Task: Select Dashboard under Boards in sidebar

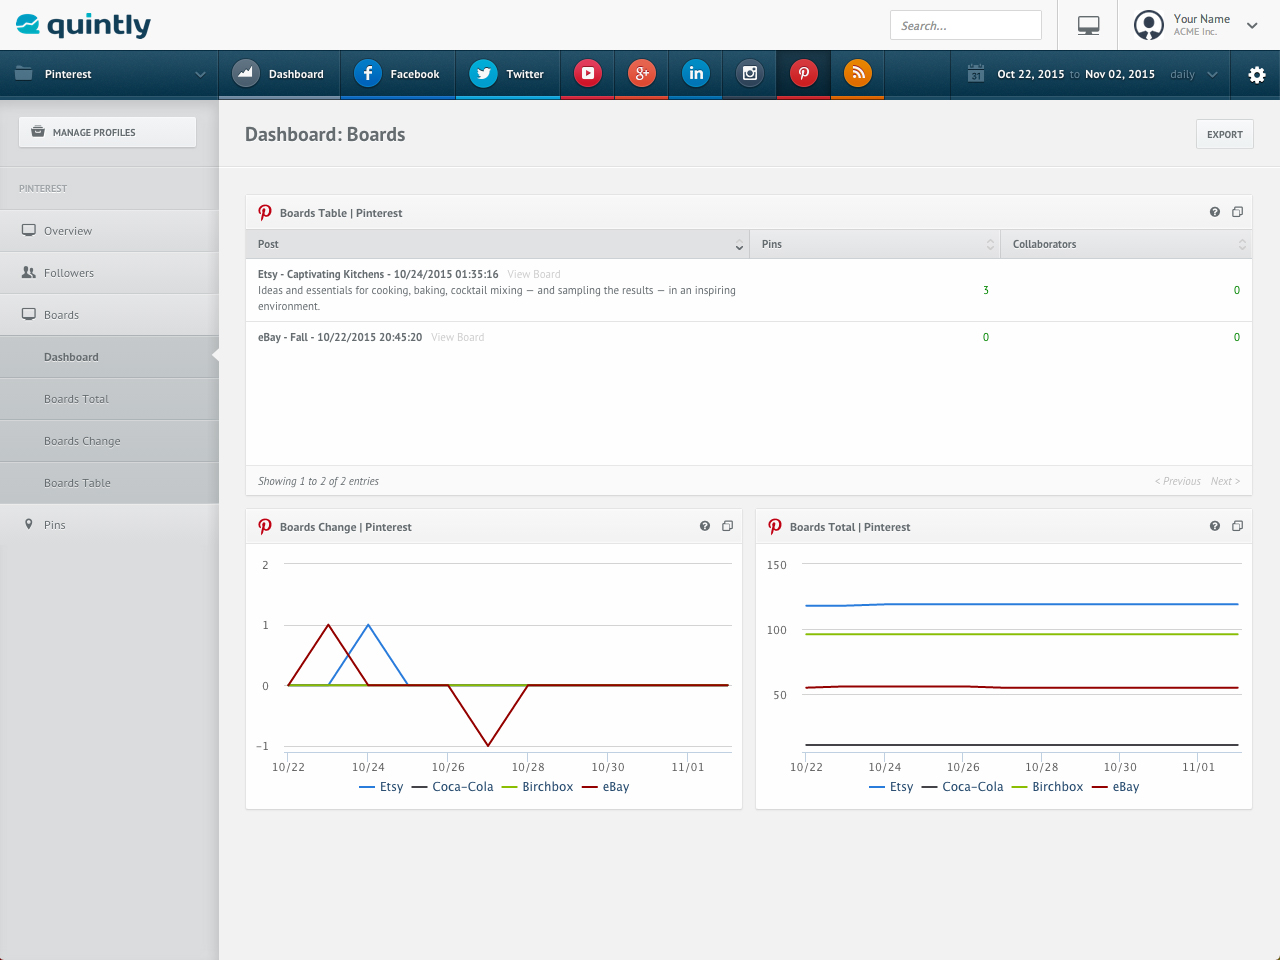Action: pos(109,357)
